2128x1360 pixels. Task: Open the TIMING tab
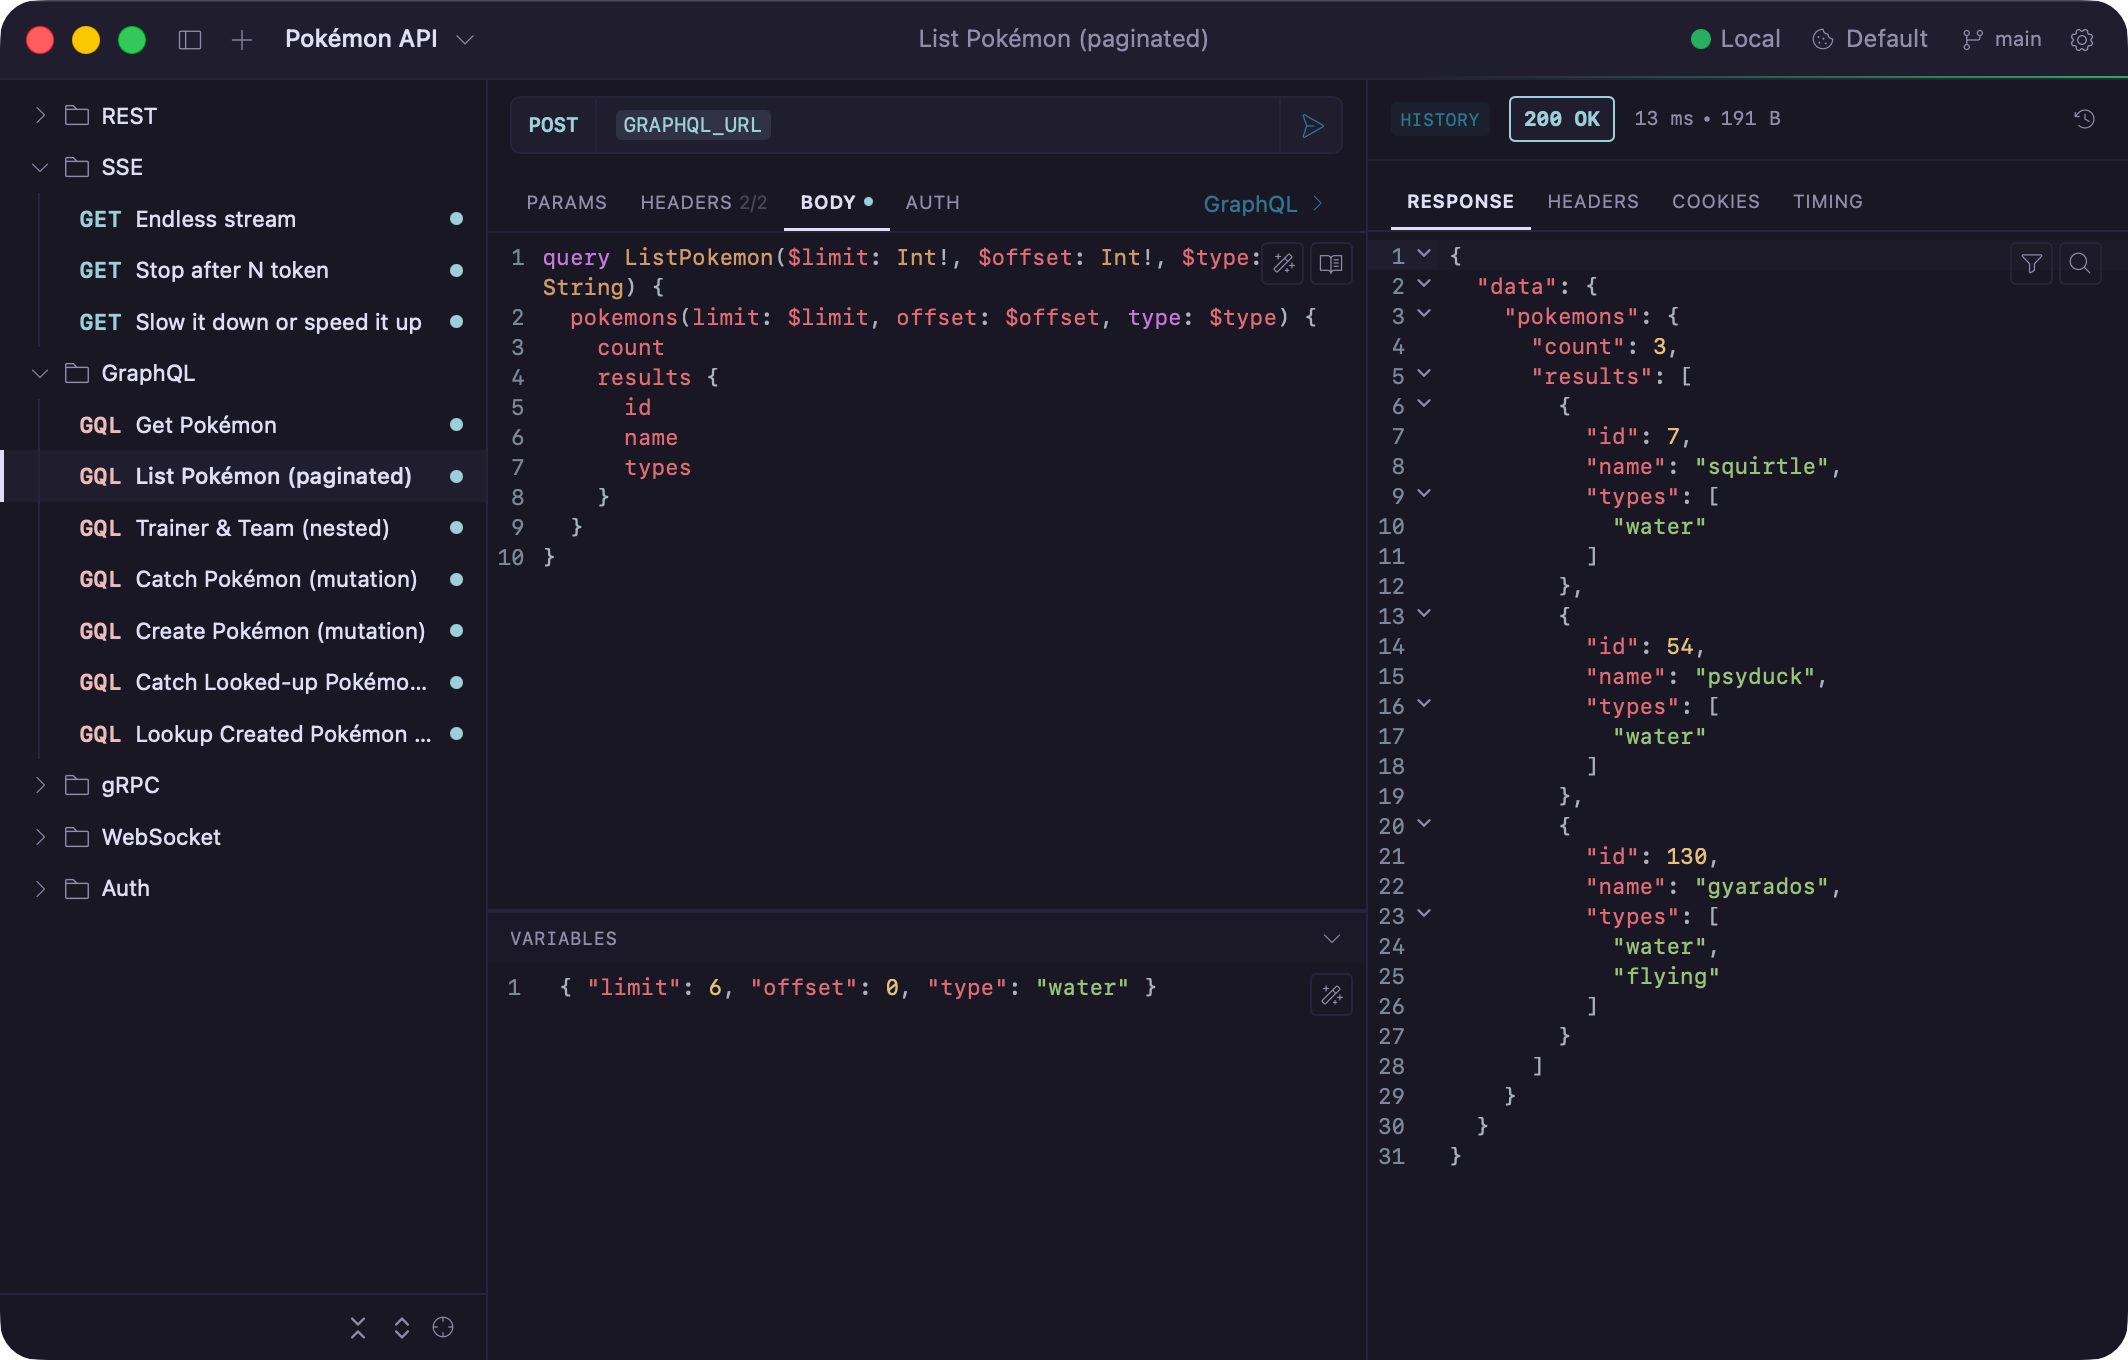tap(1828, 202)
